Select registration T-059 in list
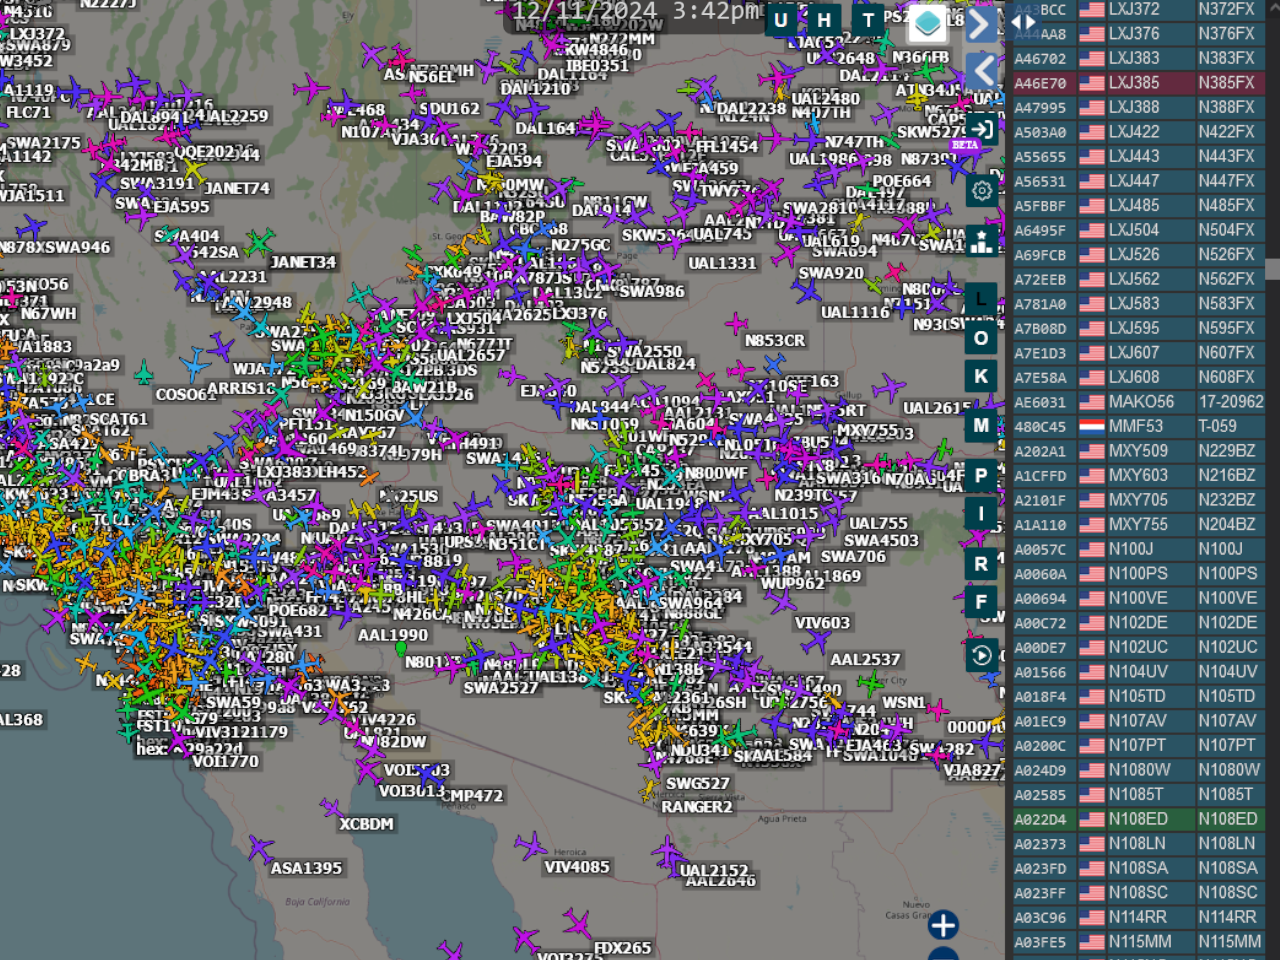This screenshot has width=1280, height=960. click(1217, 426)
